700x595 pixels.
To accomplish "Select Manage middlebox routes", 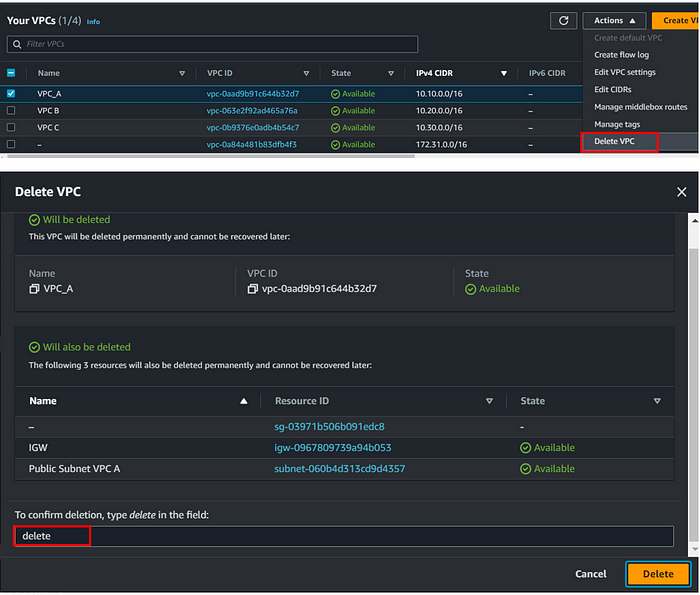I will (x=641, y=107).
